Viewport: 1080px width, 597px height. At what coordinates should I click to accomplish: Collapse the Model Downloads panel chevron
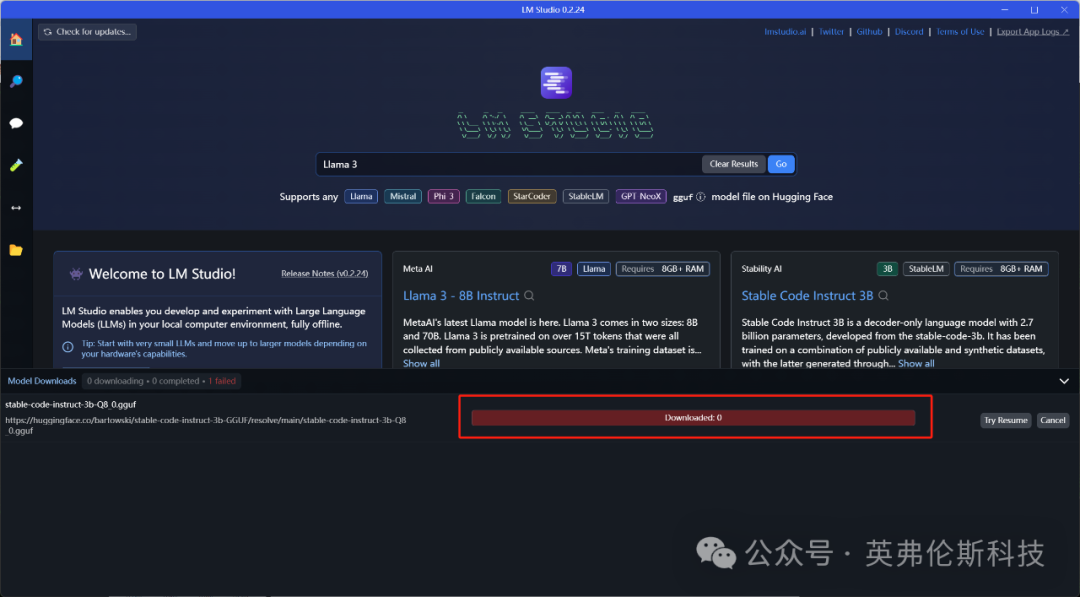tap(1063, 381)
